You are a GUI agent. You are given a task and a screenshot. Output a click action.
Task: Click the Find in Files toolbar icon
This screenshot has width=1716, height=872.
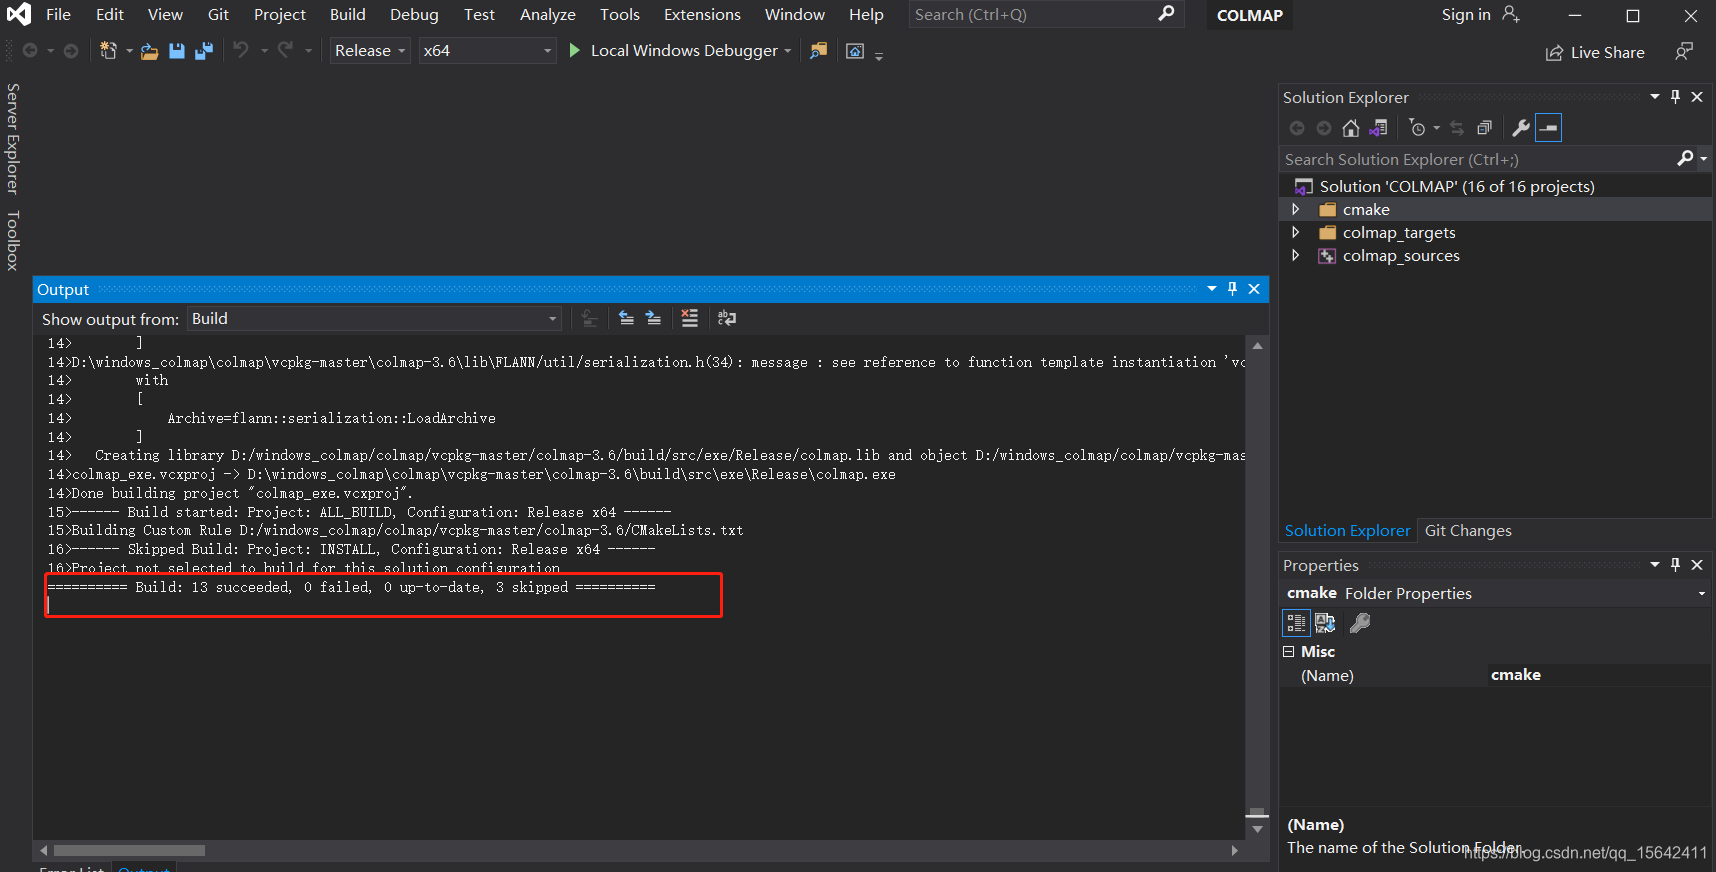coord(818,51)
